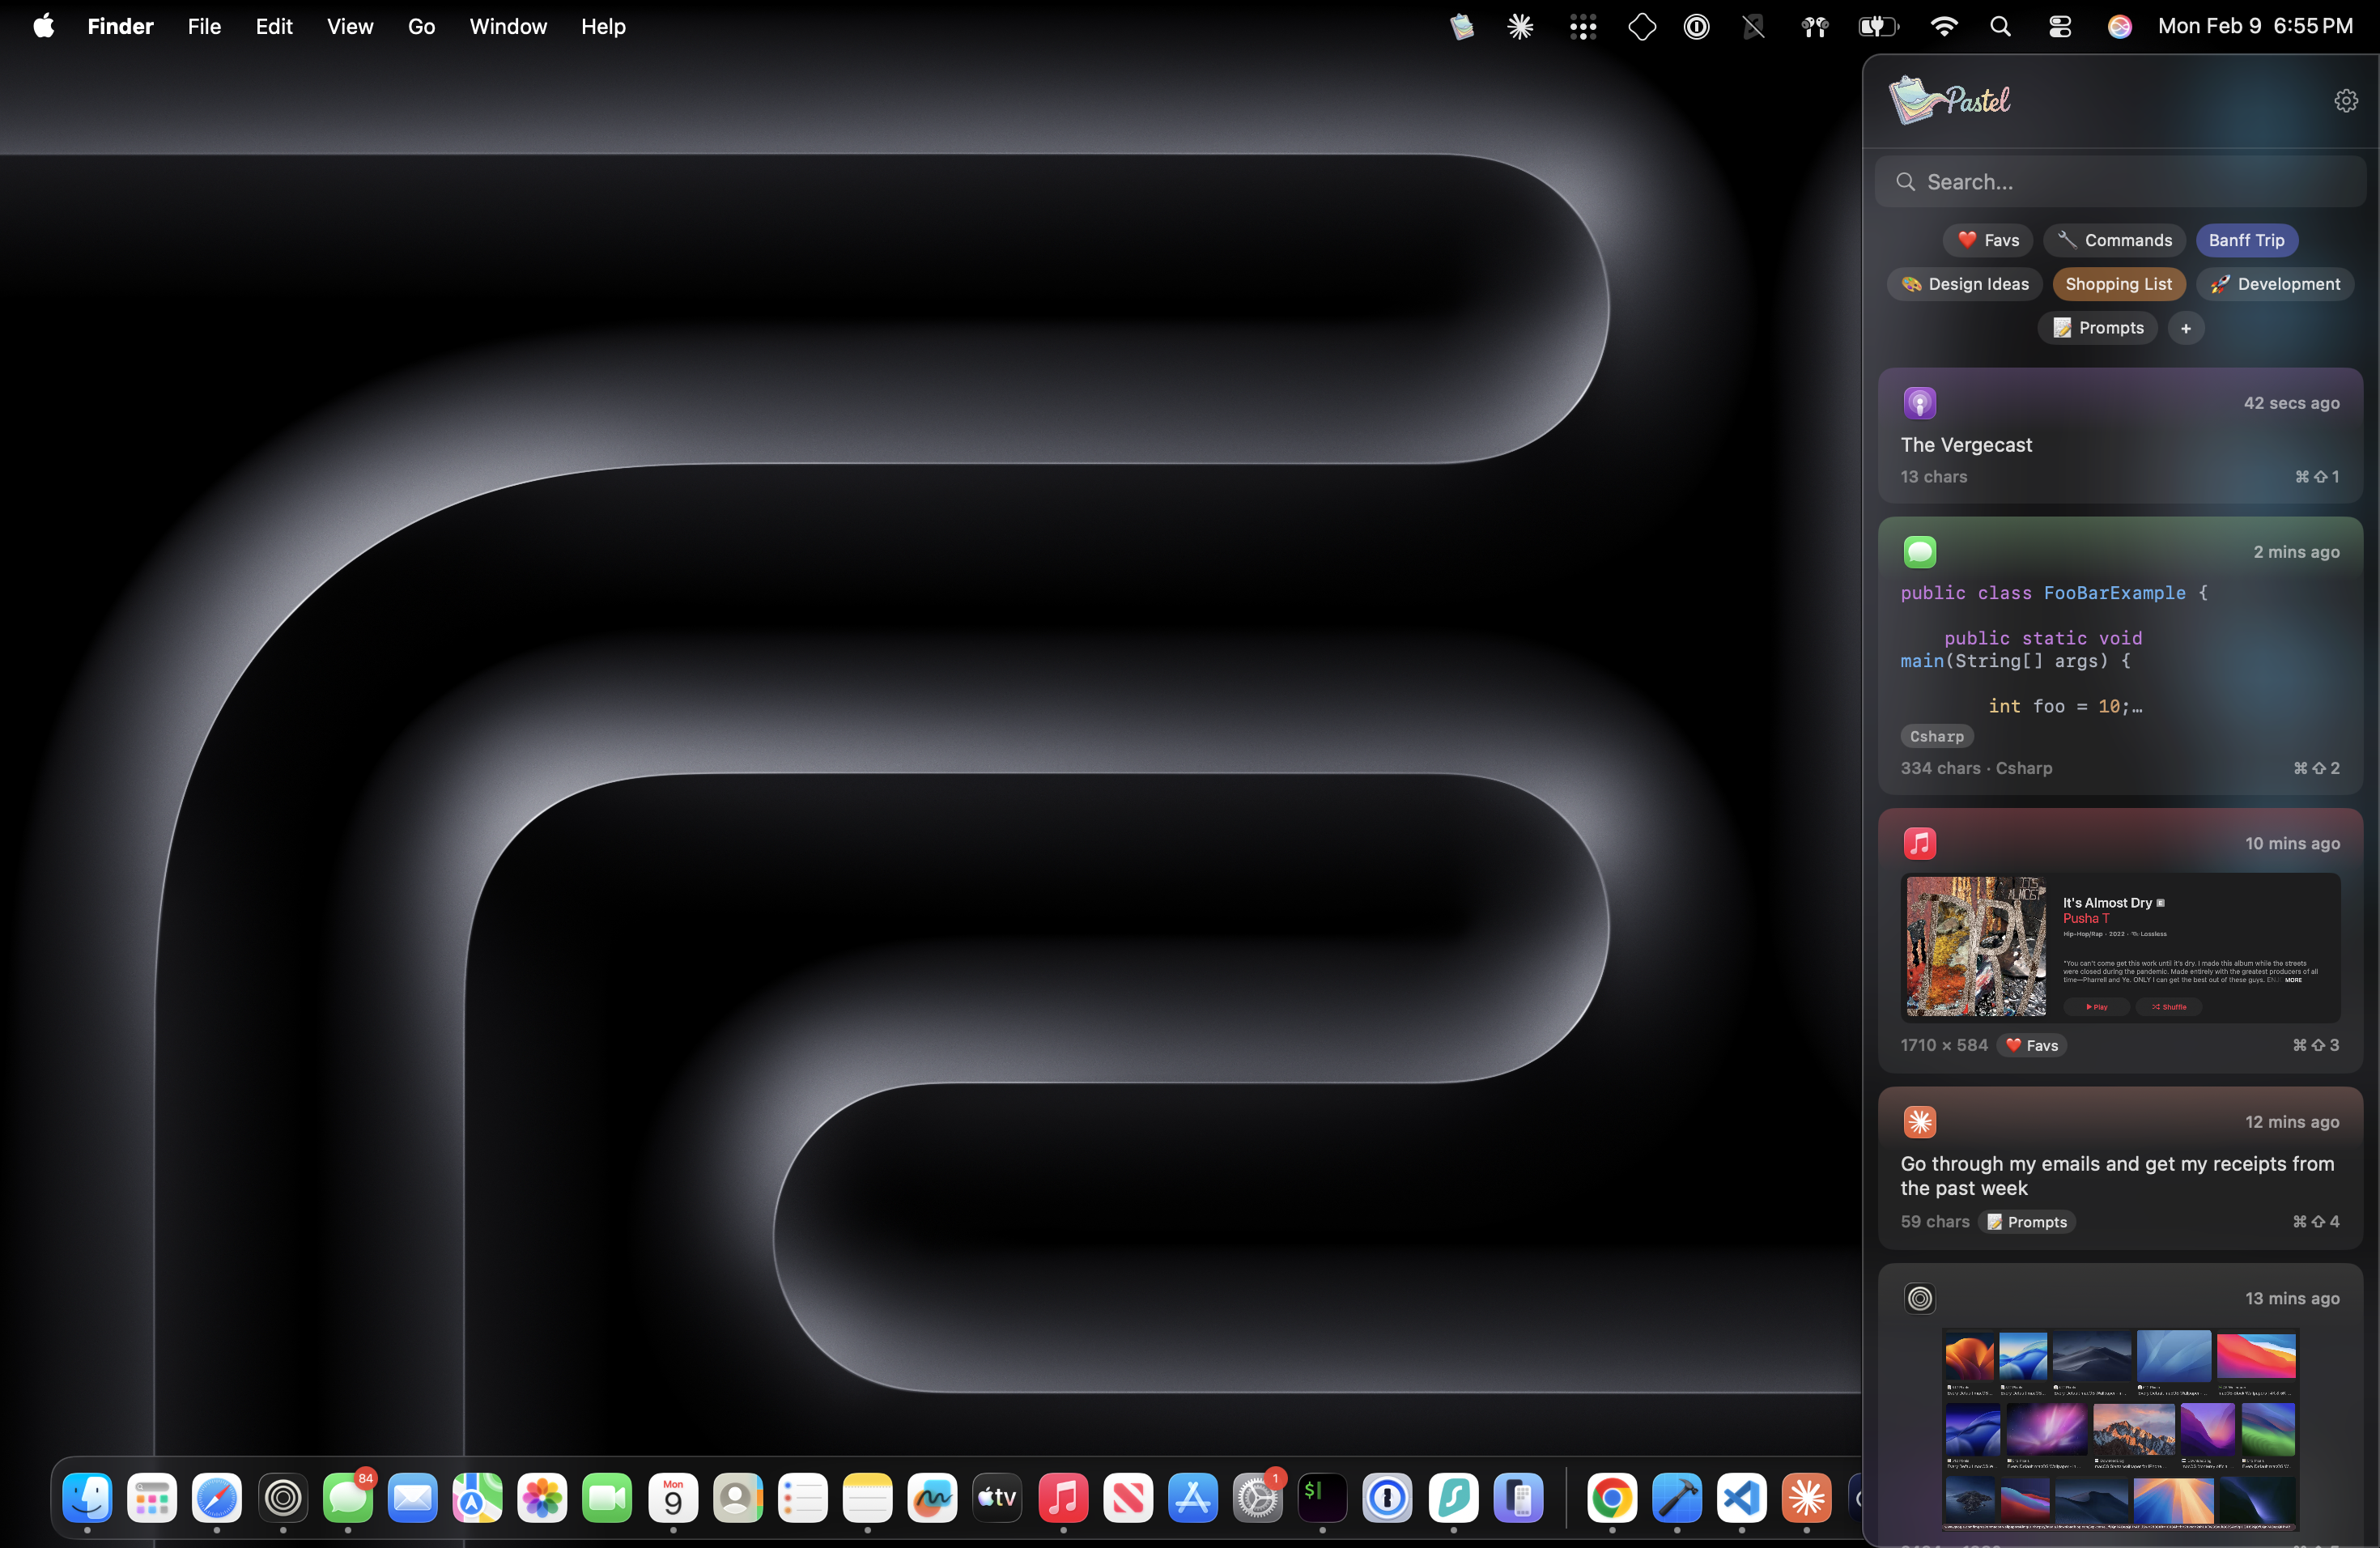
Task: Click Podcasts icon on The Vergecast clip
Action: 1919,403
